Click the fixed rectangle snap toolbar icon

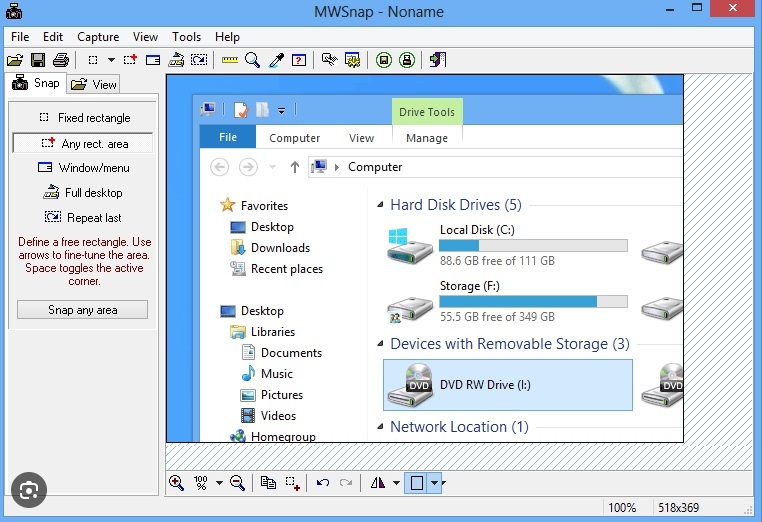pyautogui.click(x=93, y=60)
